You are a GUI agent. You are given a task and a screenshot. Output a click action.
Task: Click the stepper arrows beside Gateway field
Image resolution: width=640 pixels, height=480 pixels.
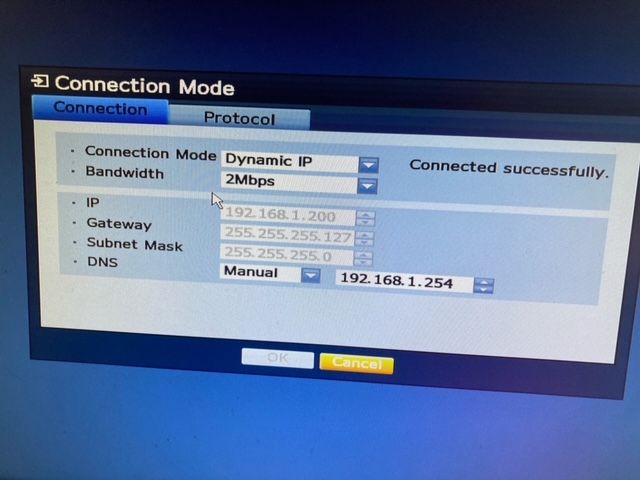(x=364, y=239)
